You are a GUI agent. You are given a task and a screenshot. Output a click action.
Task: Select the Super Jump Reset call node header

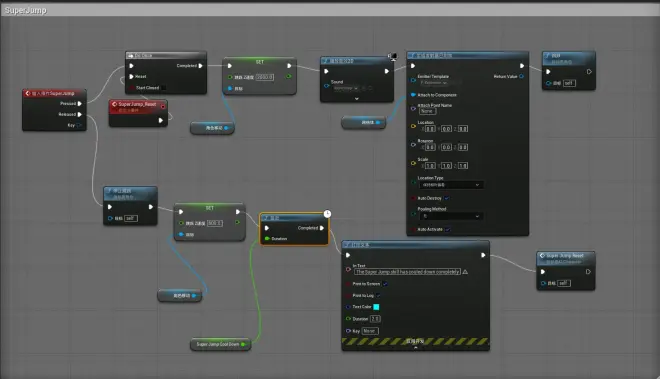pyautogui.click(x=566, y=258)
